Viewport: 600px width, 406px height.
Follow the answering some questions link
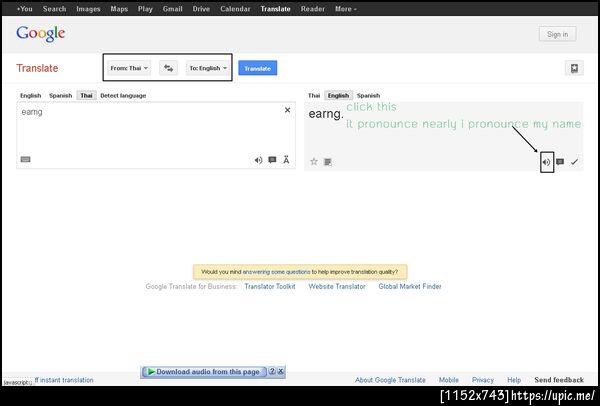pyautogui.click(x=276, y=272)
